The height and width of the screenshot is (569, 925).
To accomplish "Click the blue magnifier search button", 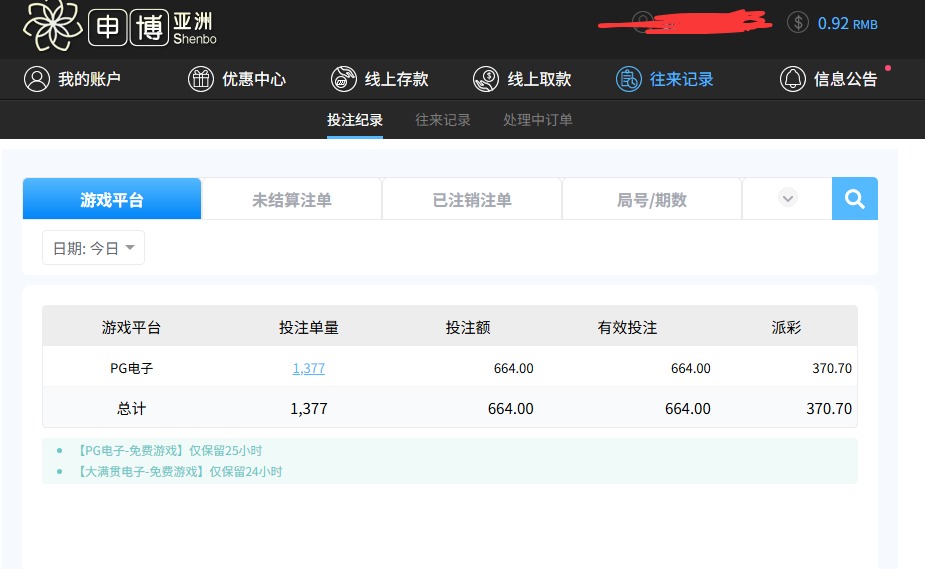I will (x=854, y=199).
